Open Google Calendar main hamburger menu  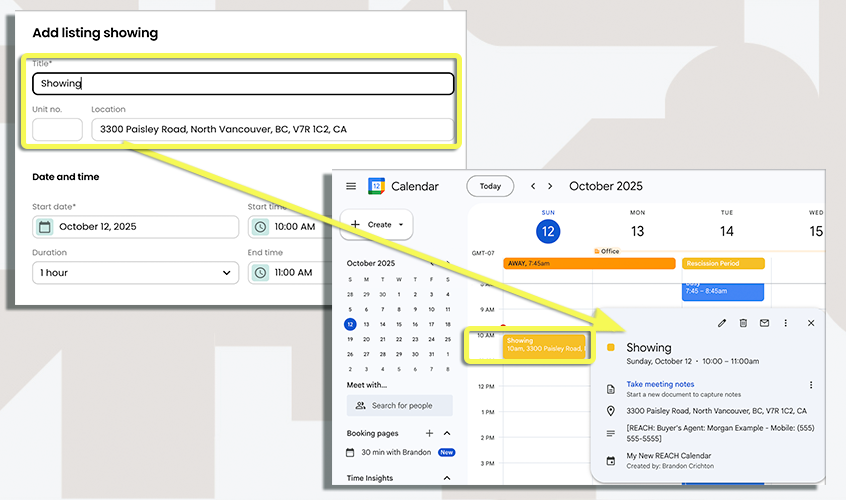351,186
